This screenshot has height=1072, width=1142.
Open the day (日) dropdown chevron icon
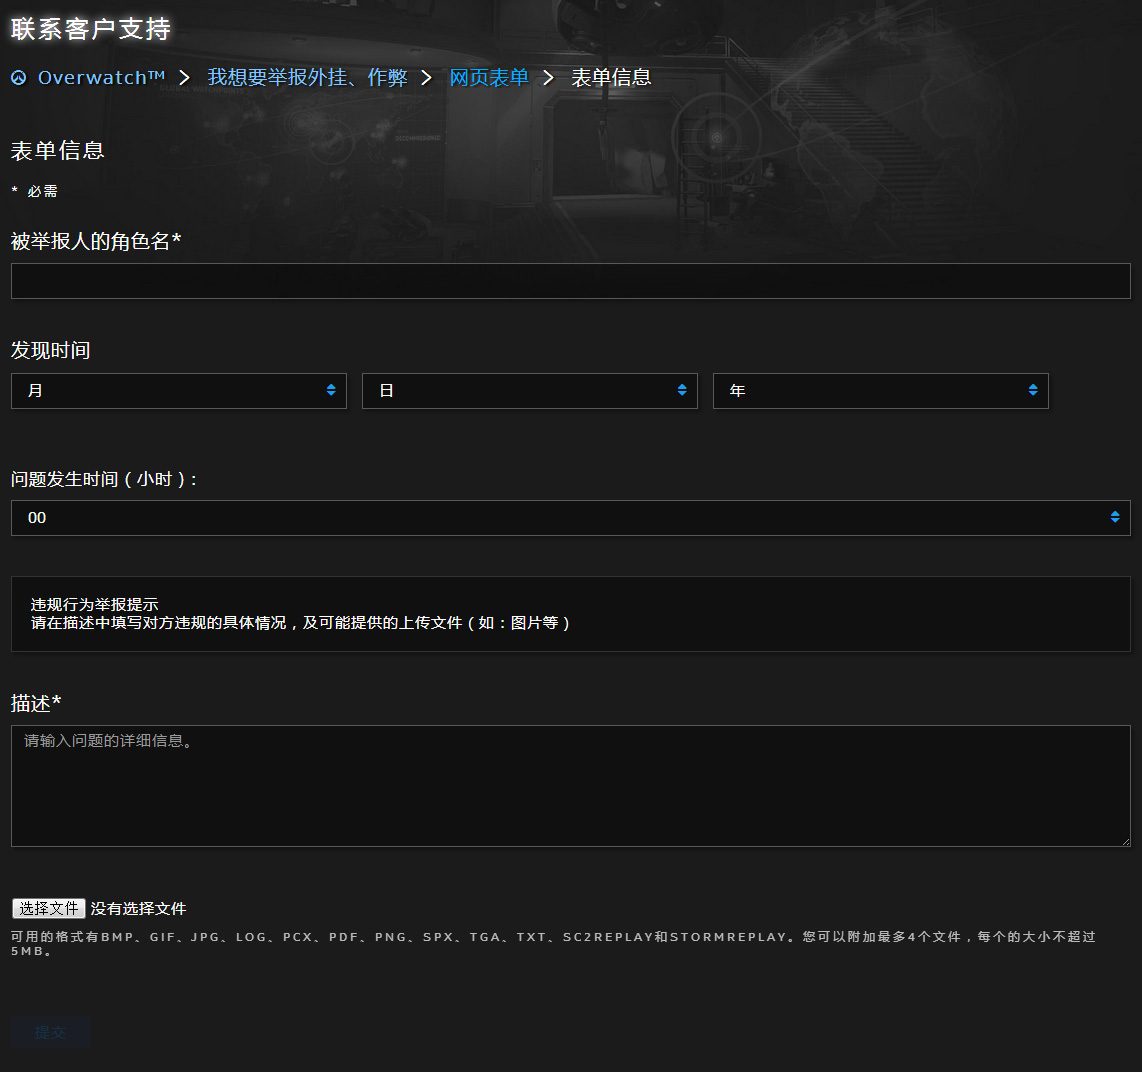(683, 390)
